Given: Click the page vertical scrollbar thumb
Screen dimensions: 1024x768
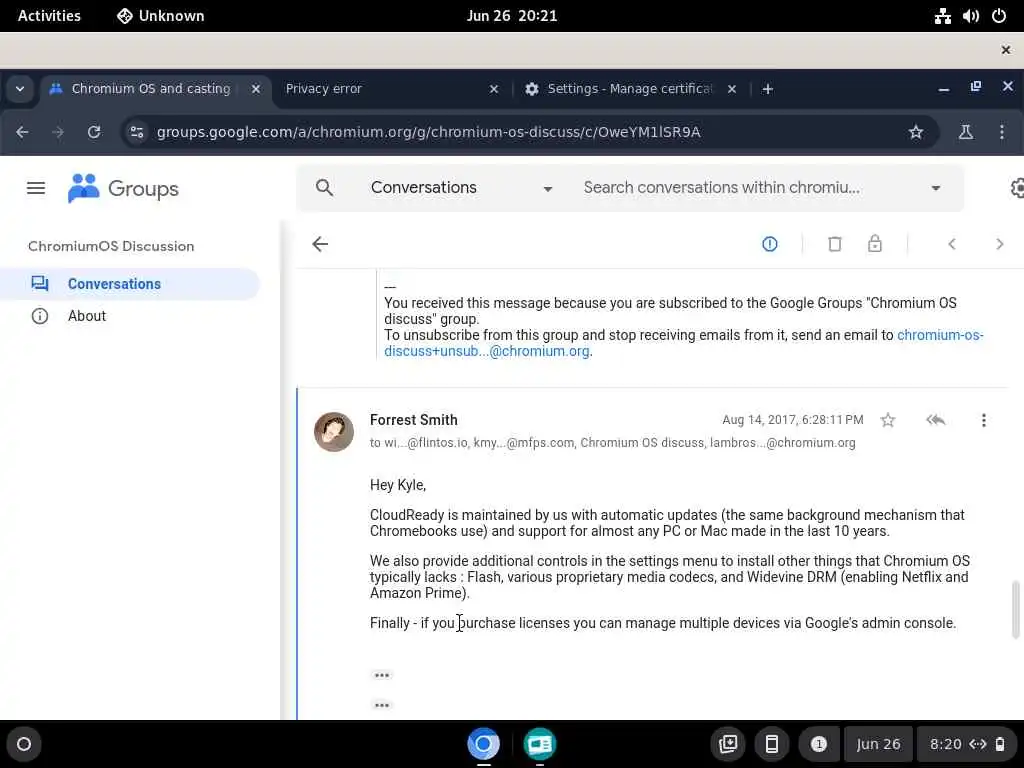Looking at the screenshot, I should (1016, 609).
